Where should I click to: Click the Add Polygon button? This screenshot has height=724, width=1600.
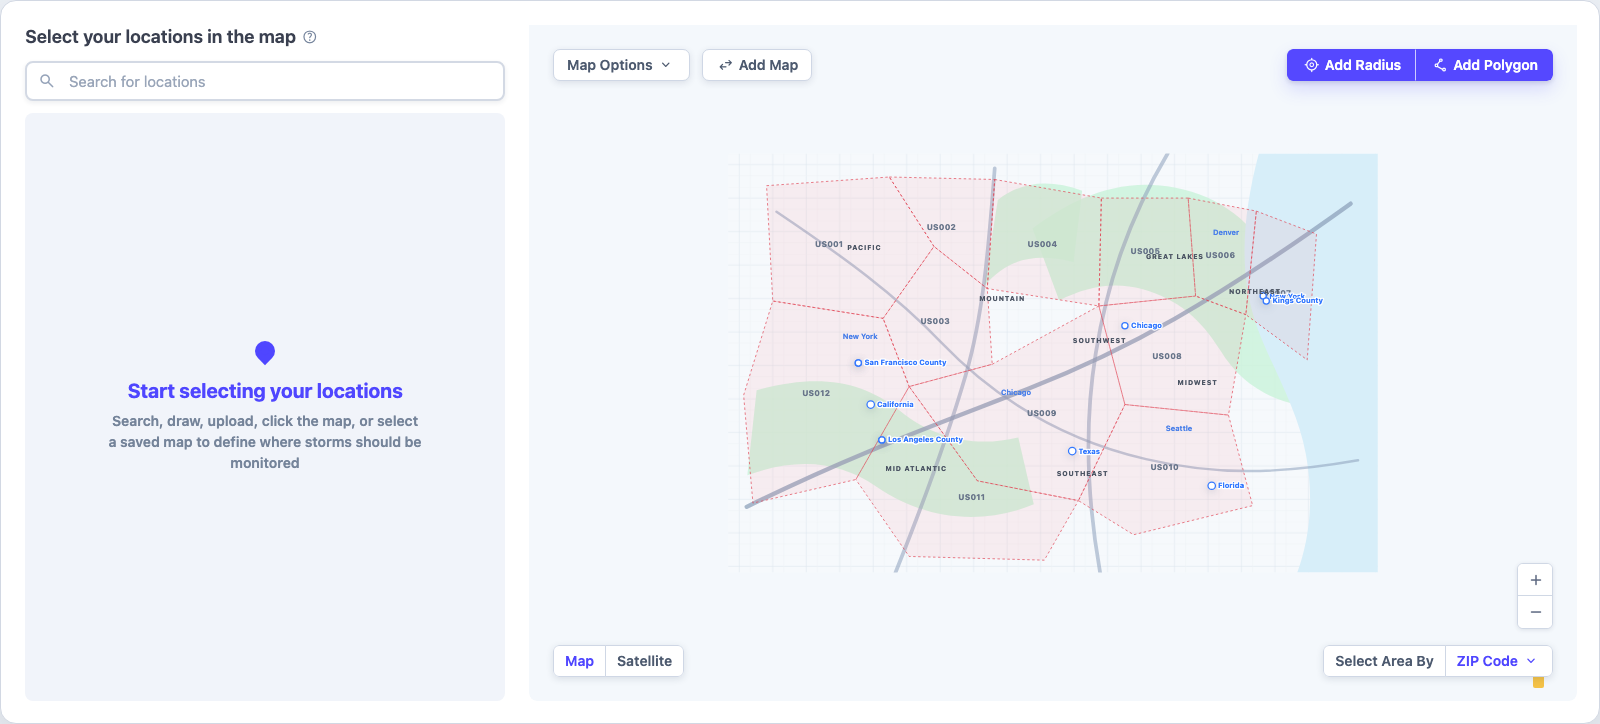pyautogui.click(x=1484, y=65)
